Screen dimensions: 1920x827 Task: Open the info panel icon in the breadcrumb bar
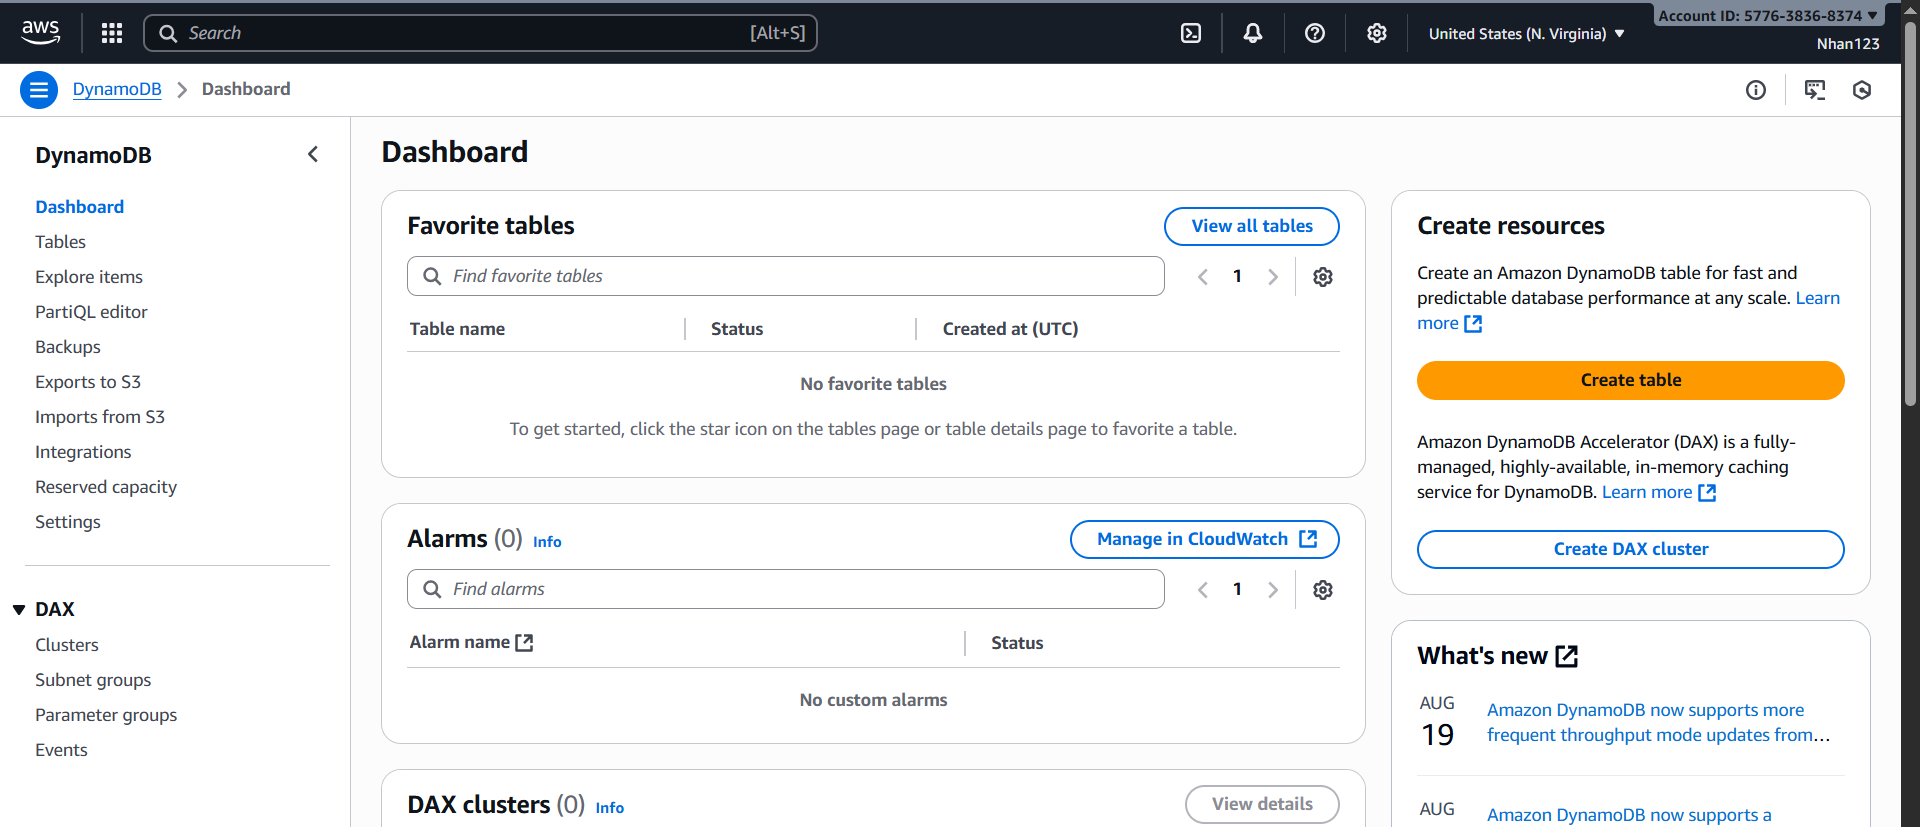[1755, 90]
